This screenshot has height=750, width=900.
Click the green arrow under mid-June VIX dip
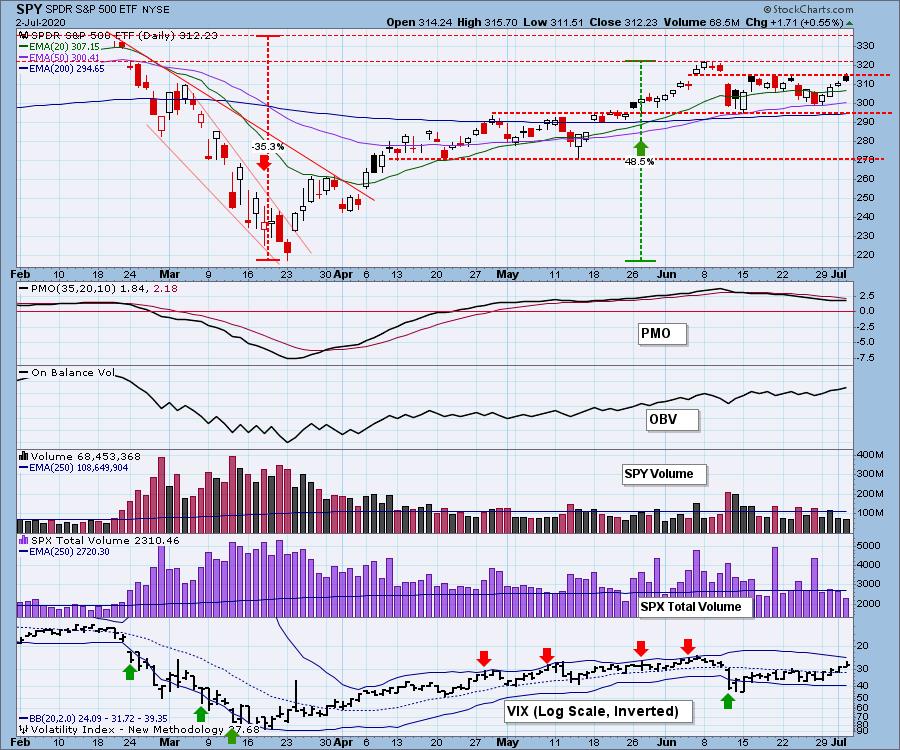728,701
